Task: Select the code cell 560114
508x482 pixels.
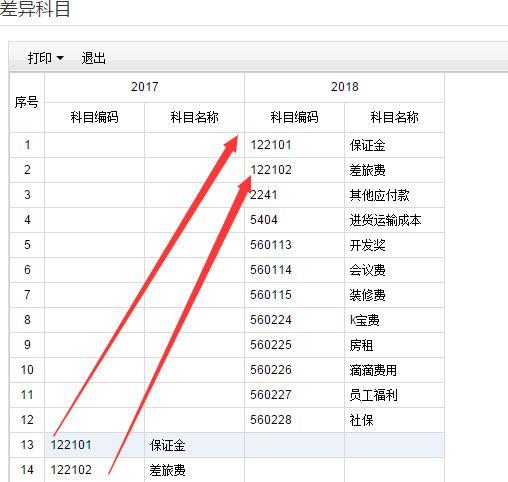Action: coord(294,270)
